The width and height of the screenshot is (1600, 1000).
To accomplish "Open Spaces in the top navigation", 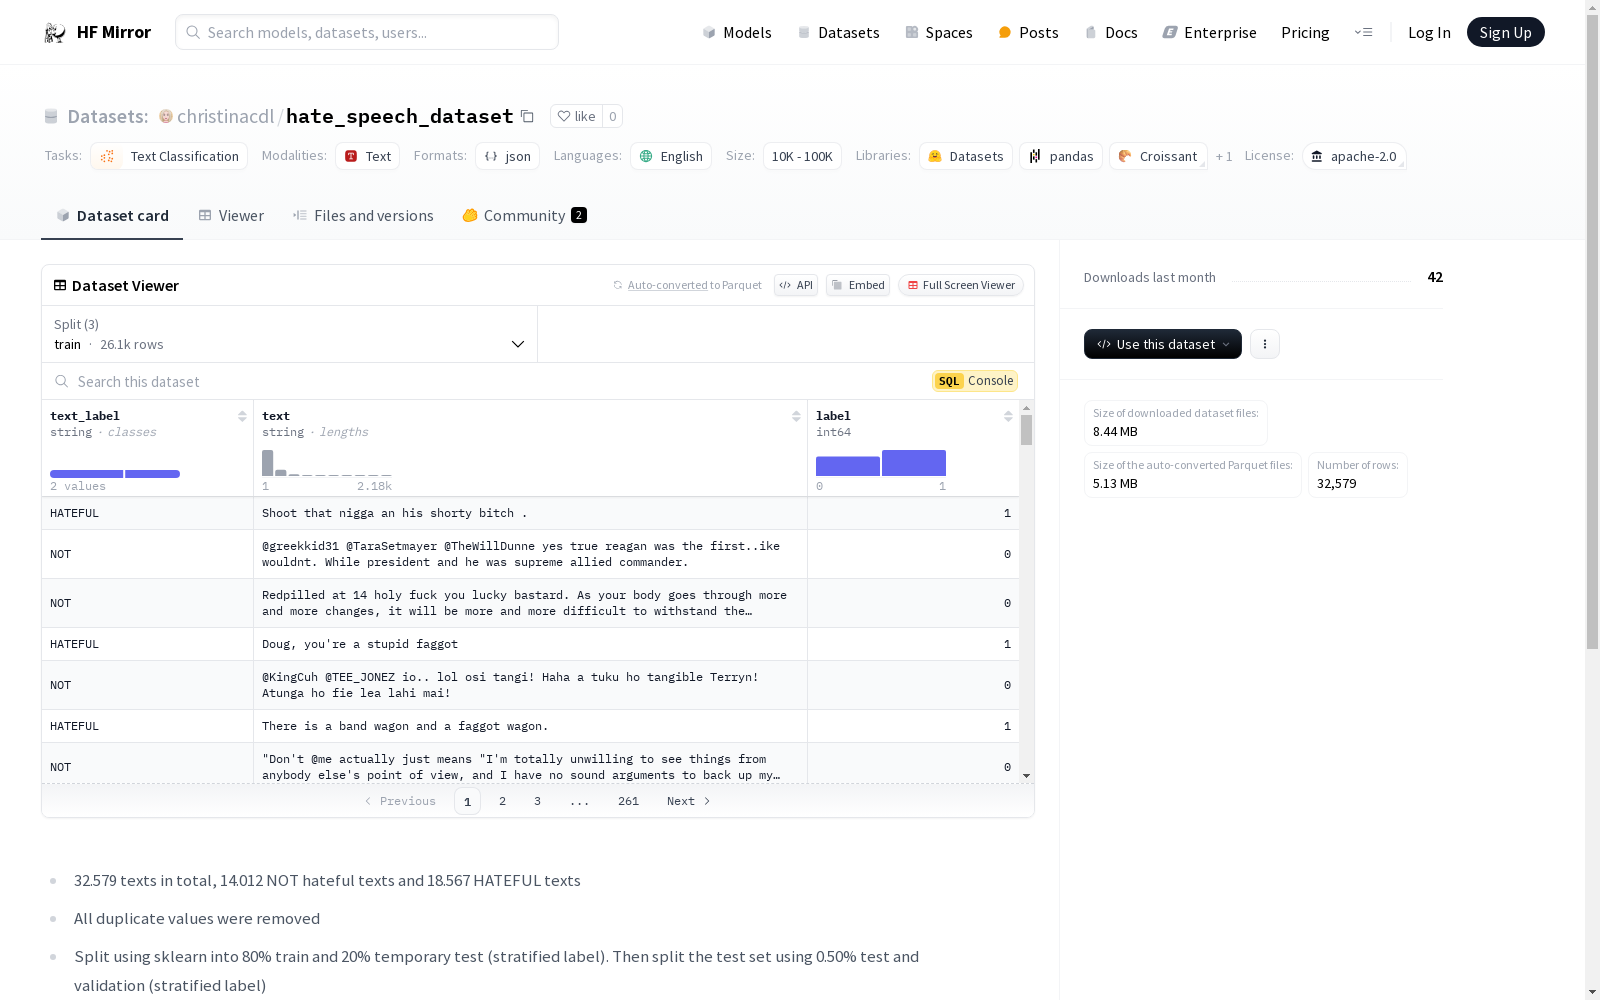I will [x=939, y=33].
